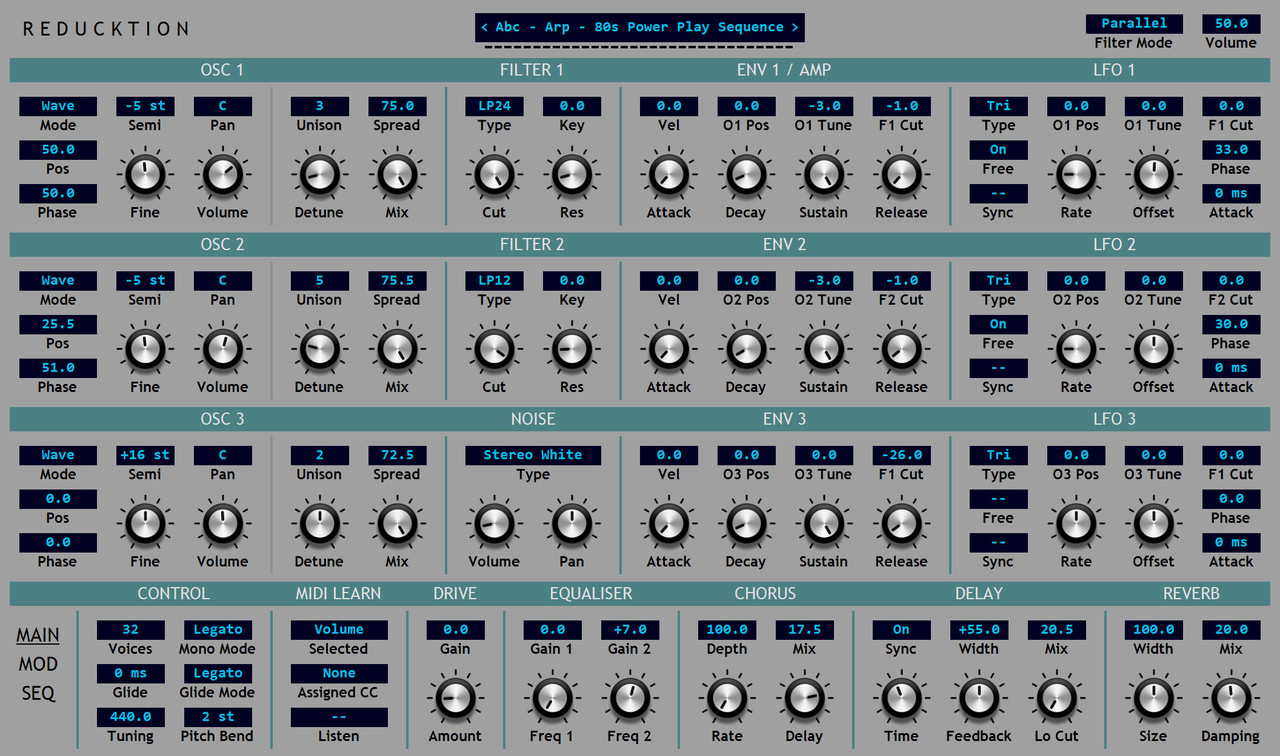The width and height of the screenshot is (1280, 756).
Task: Select previous preset with left arrow
Action: [485, 27]
